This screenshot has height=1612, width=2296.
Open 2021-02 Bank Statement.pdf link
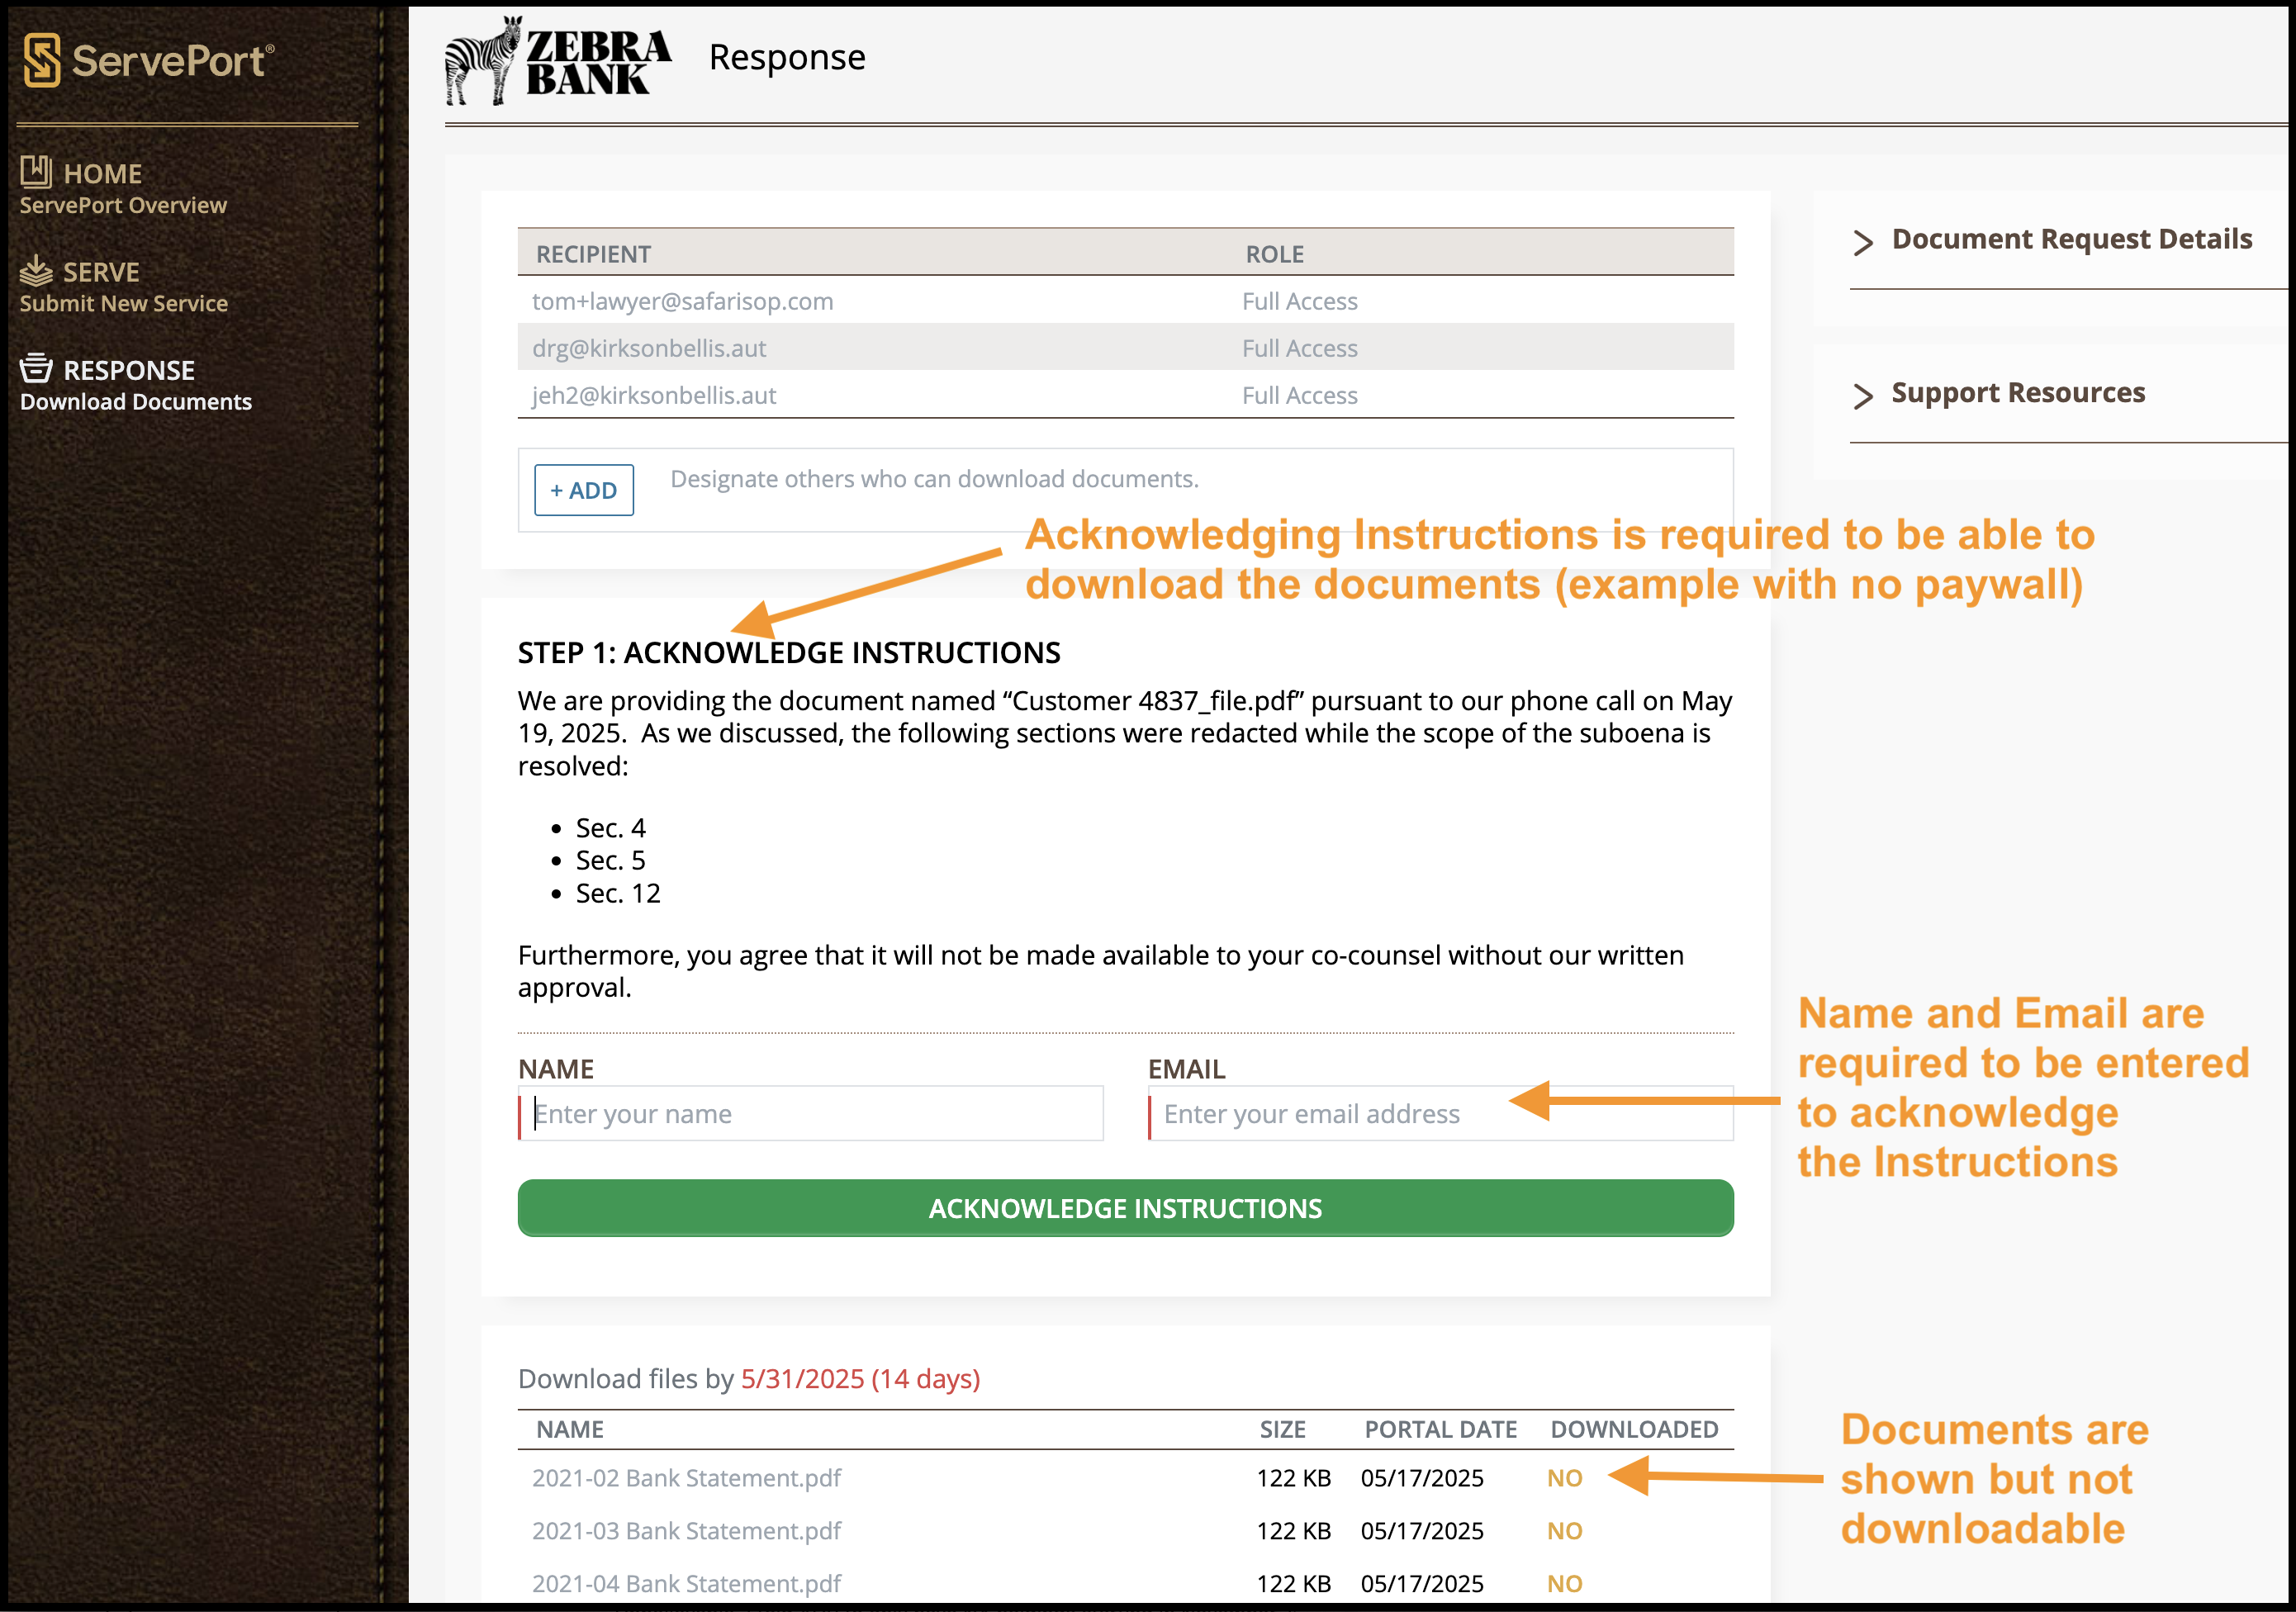[686, 1478]
